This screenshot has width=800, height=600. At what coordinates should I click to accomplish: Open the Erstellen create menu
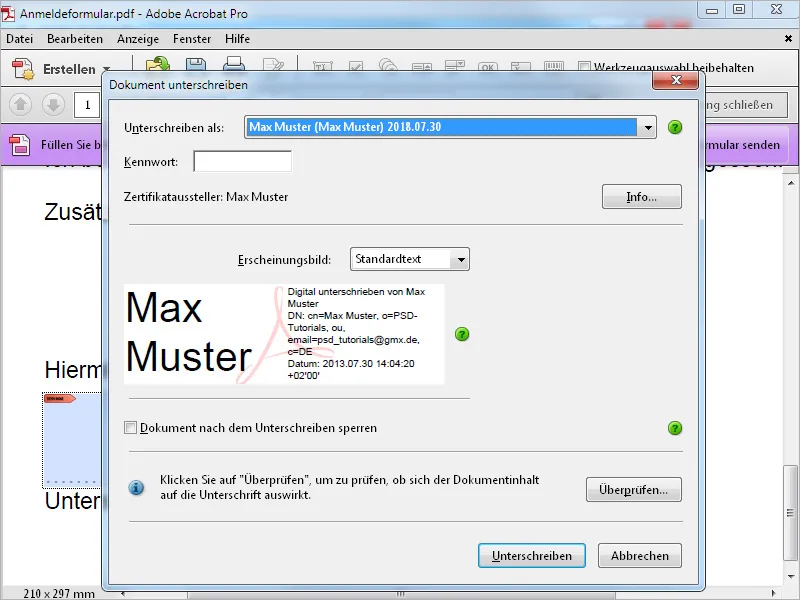point(62,69)
